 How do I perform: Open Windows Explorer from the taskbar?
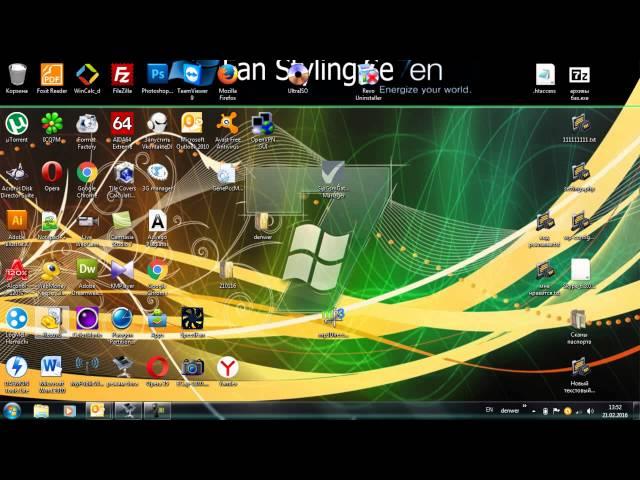(x=41, y=411)
